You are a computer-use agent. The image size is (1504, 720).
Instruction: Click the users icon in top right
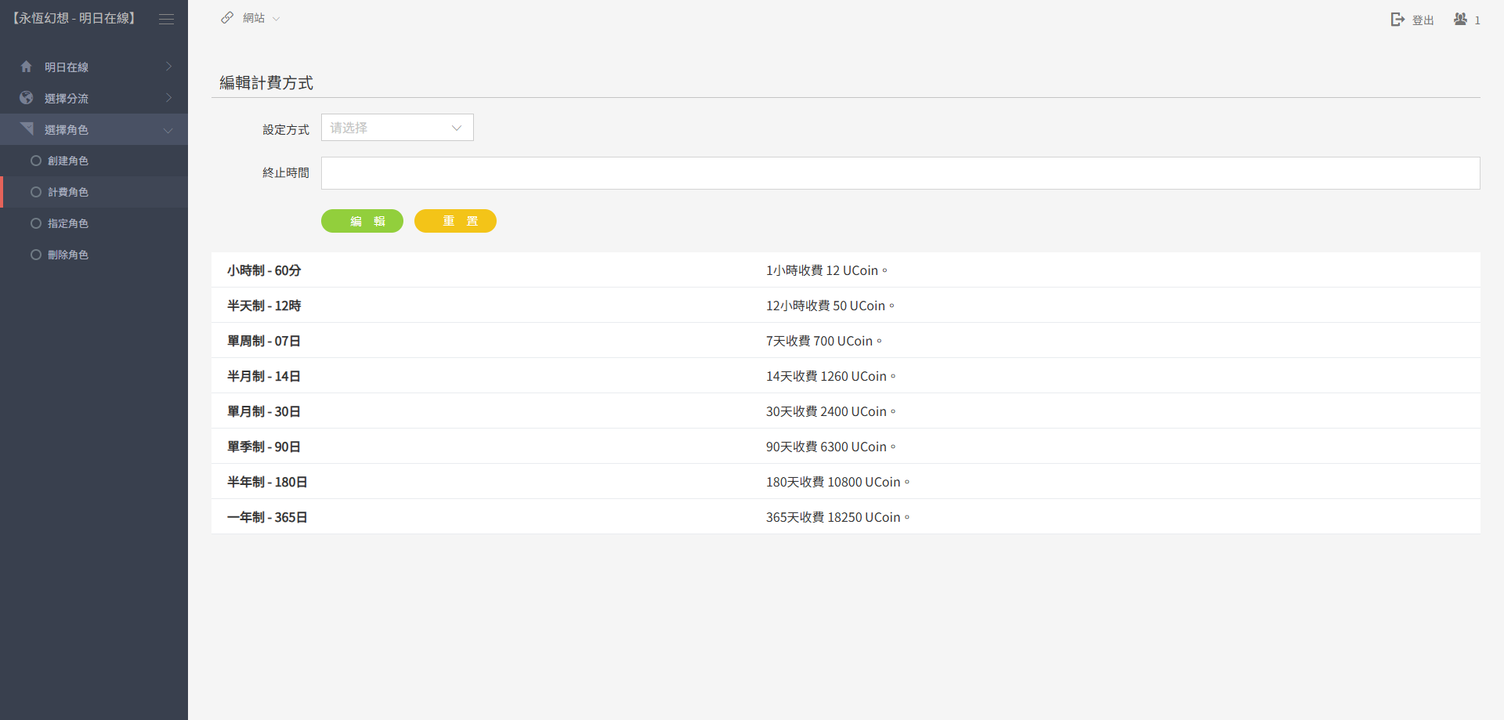1460,20
